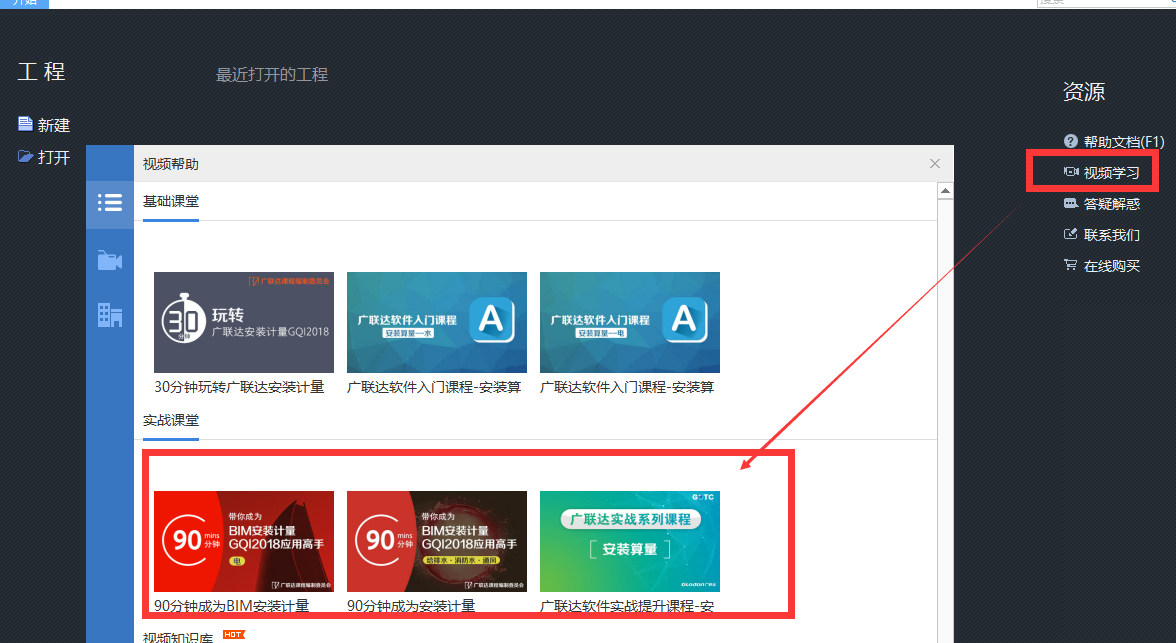Image resolution: width=1176 pixels, height=643 pixels.
Task: Click the search field at top right
Action: tap(1106, 3)
